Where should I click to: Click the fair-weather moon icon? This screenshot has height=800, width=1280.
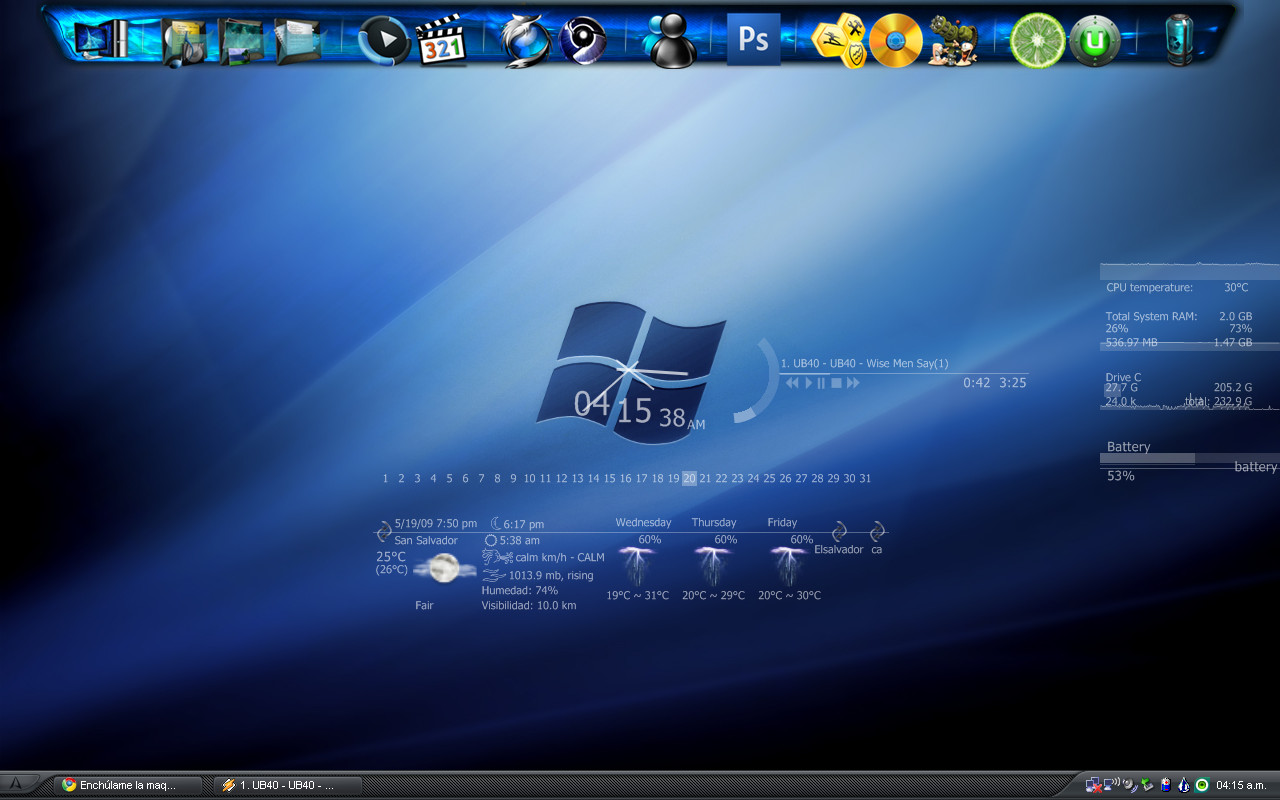coord(444,568)
